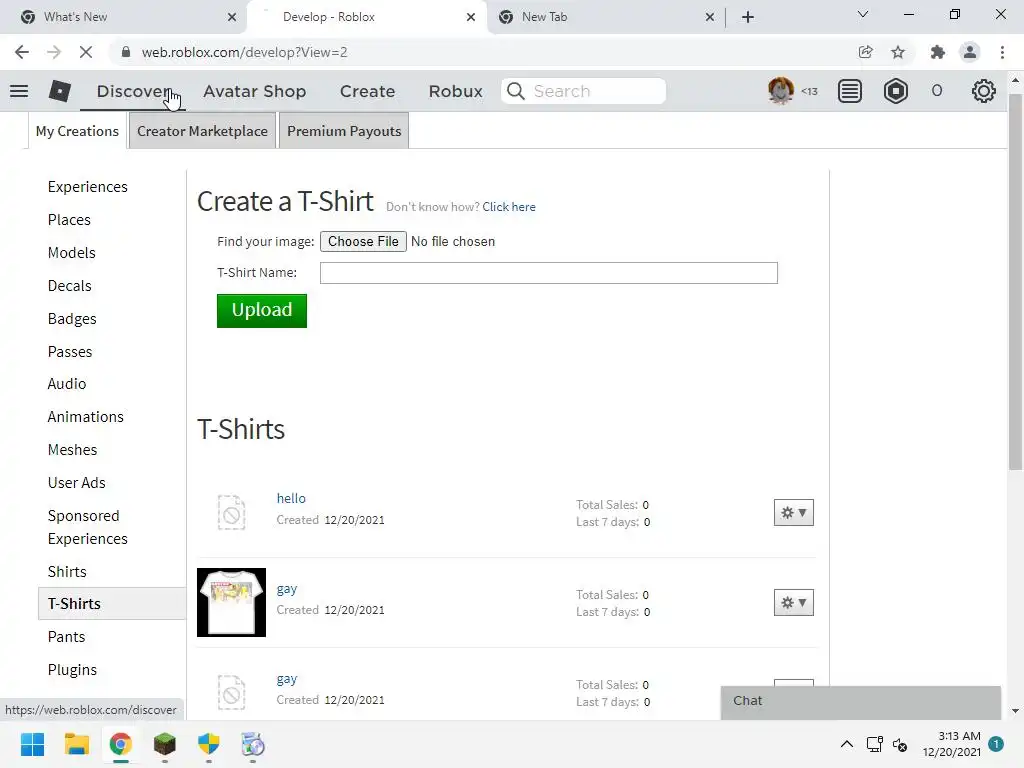Select User Ads in sidebar
Viewport: 1024px width, 768px height.
coord(76,483)
